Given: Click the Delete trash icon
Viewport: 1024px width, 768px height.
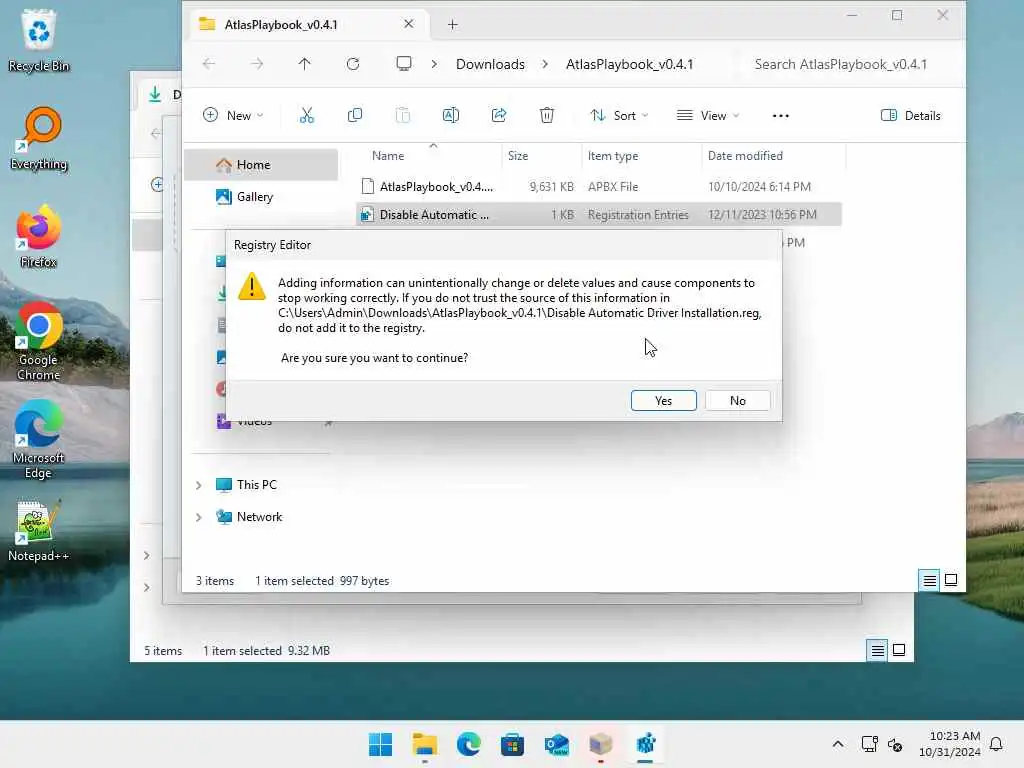Looking at the screenshot, I should click(547, 116).
